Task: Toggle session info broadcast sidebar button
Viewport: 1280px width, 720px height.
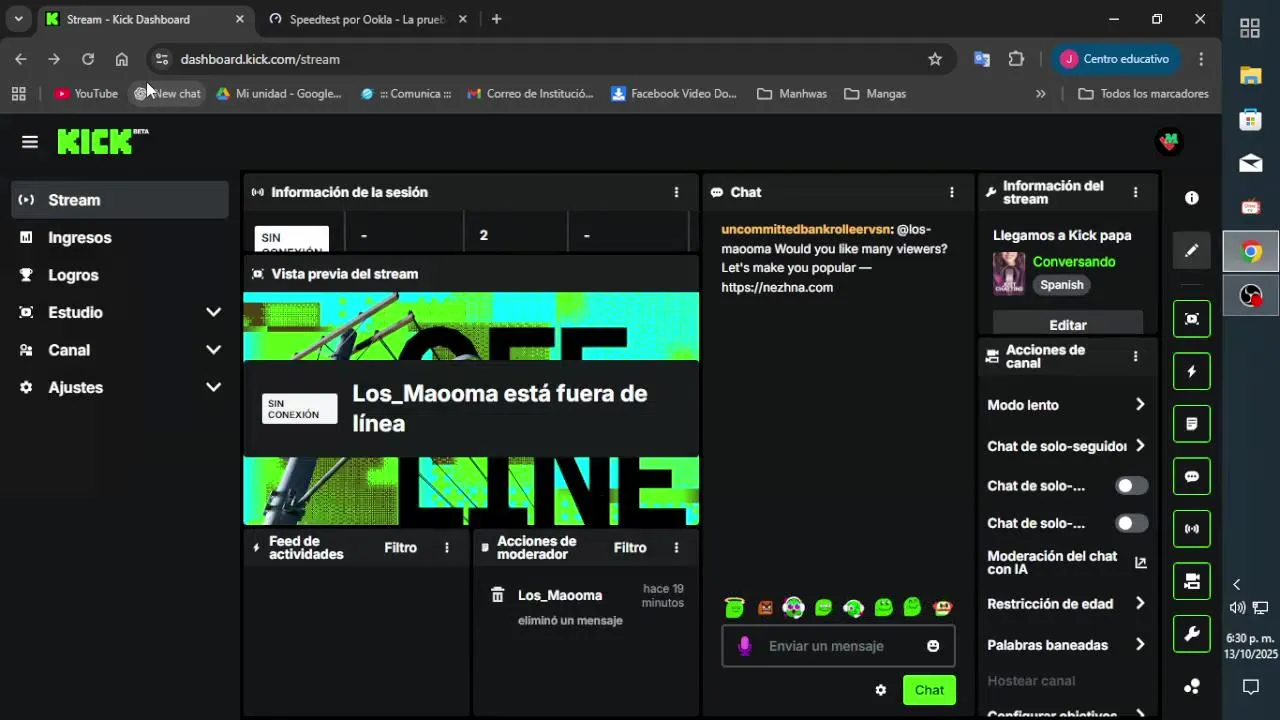Action: 1192,529
